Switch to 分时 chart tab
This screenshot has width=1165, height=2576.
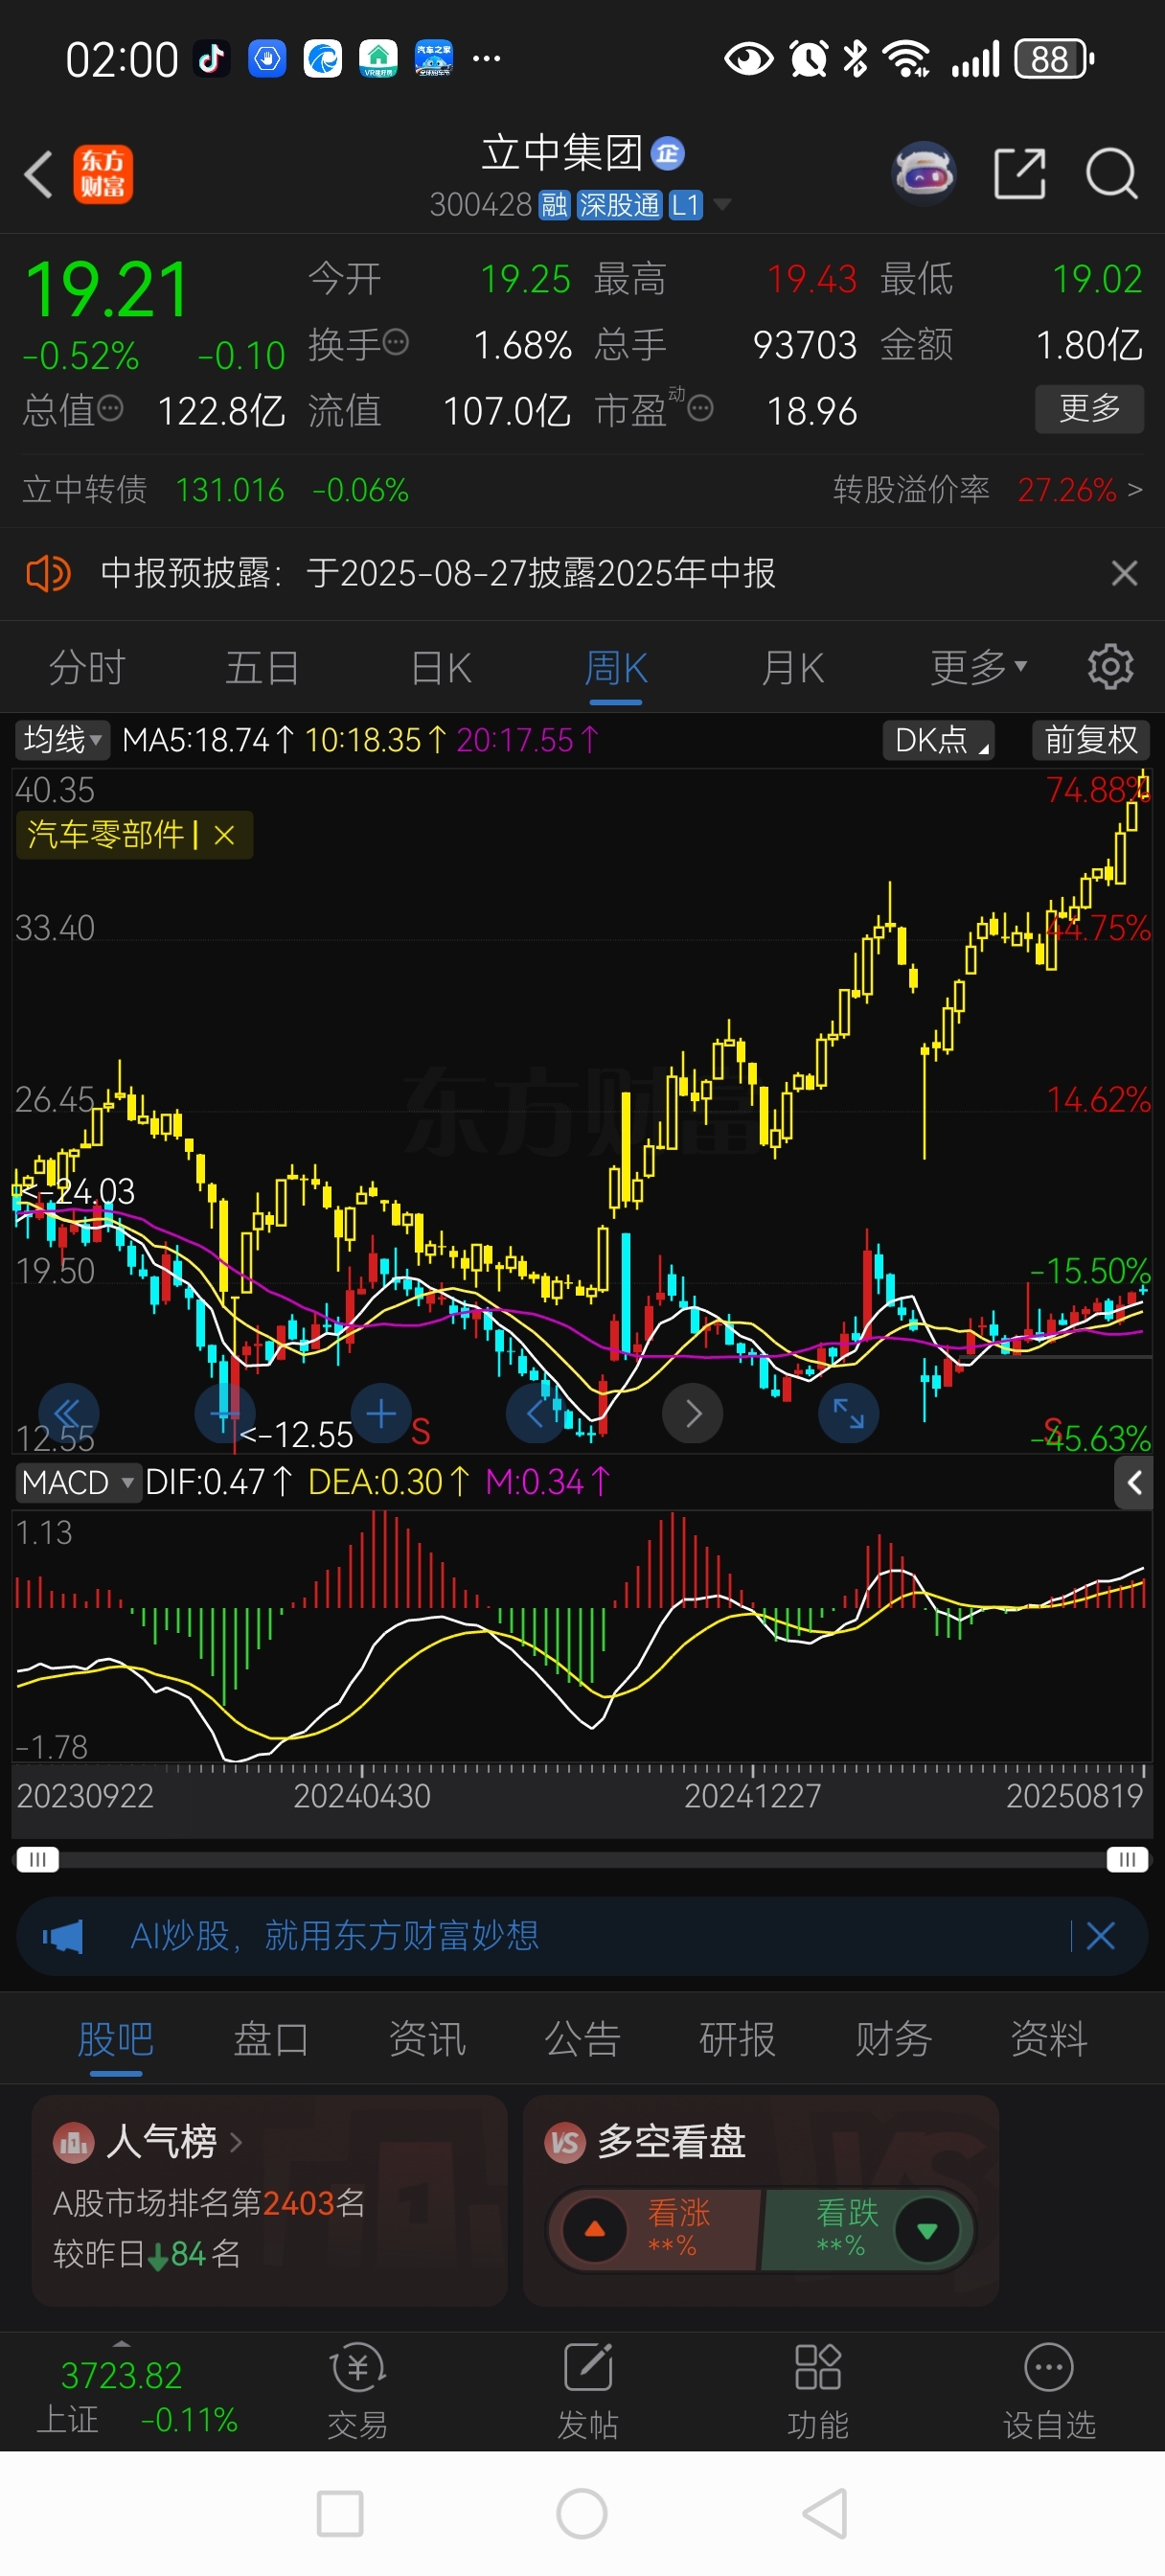tap(87, 667)
